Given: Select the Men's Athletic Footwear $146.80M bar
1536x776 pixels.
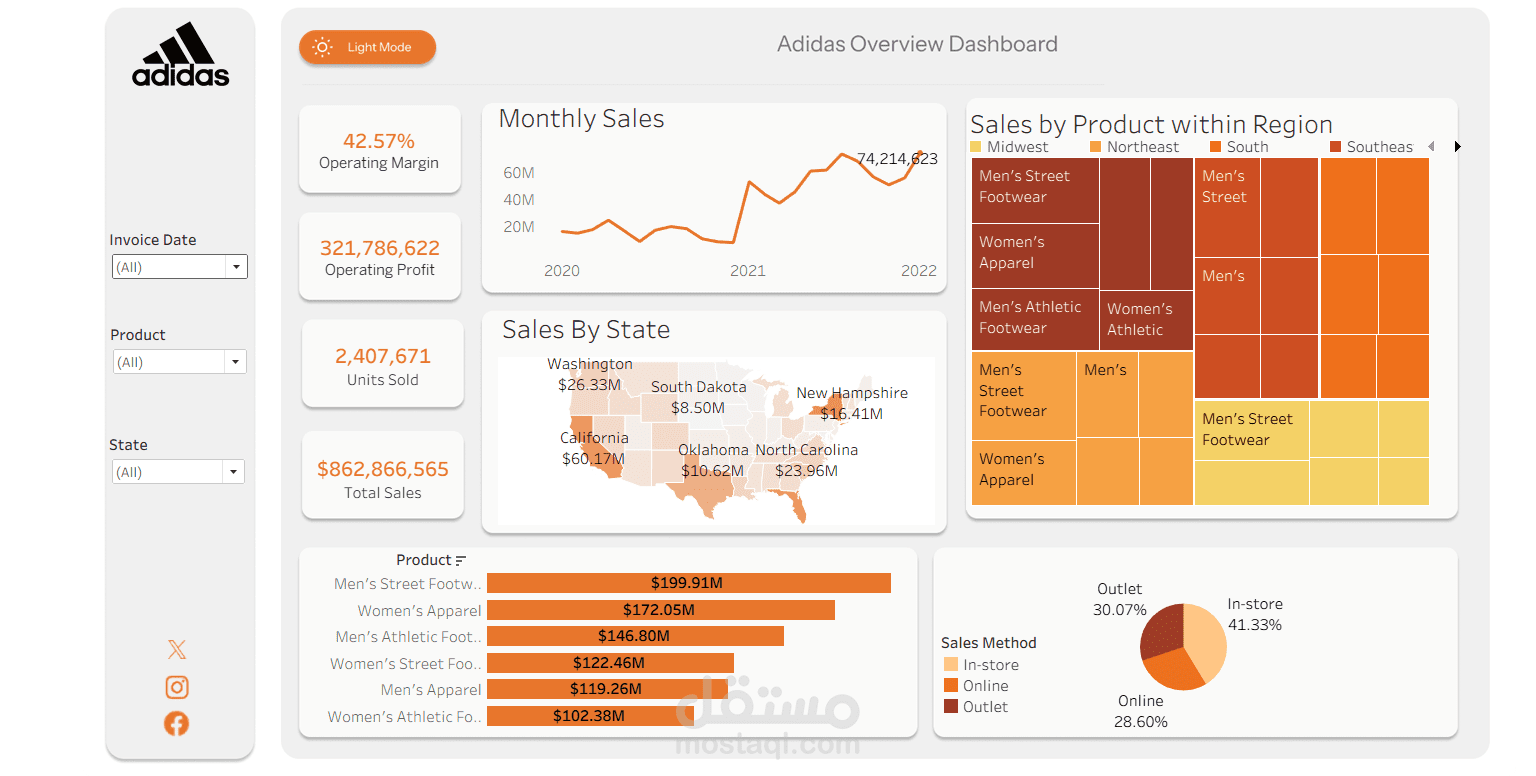Looking at the screenshot, I should coord(635,636).
